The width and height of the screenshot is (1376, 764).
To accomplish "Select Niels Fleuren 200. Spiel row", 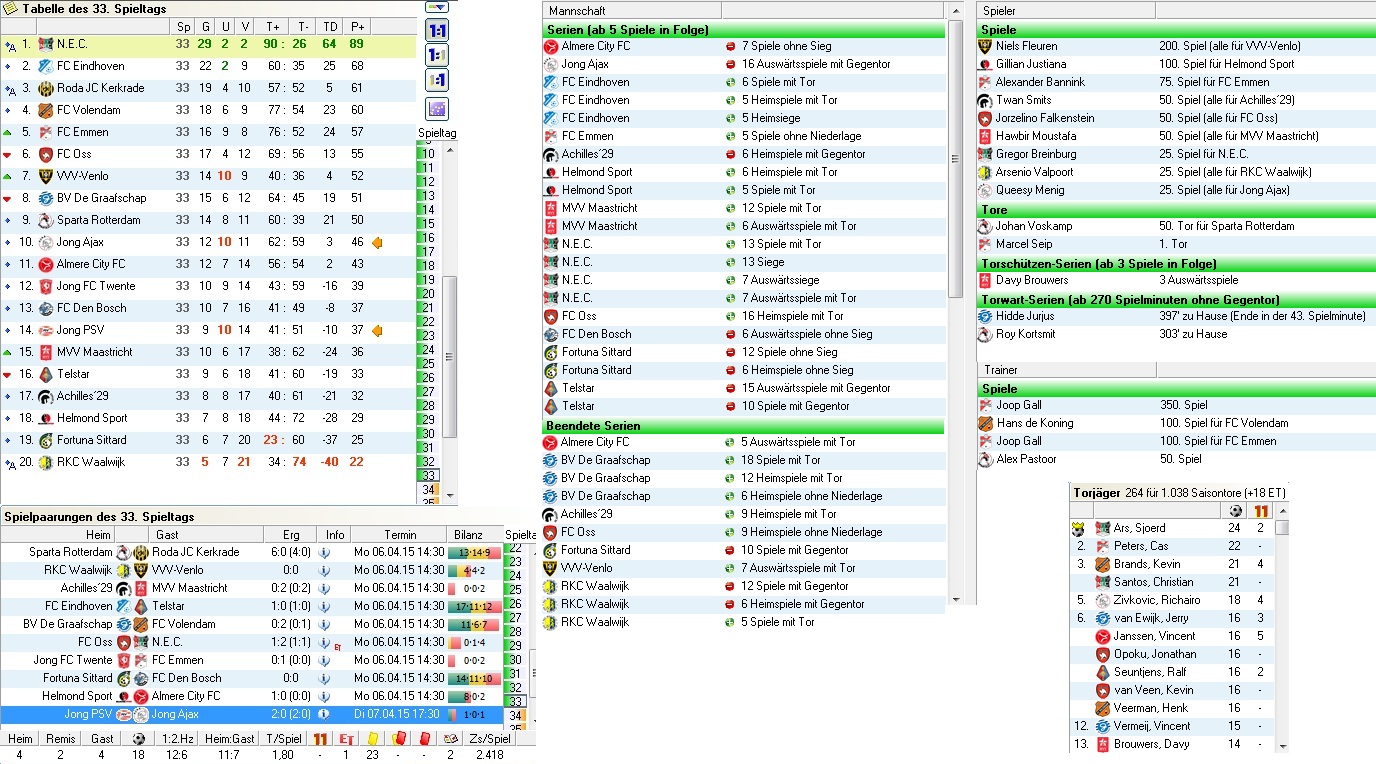I will [x=1176, y=46].
